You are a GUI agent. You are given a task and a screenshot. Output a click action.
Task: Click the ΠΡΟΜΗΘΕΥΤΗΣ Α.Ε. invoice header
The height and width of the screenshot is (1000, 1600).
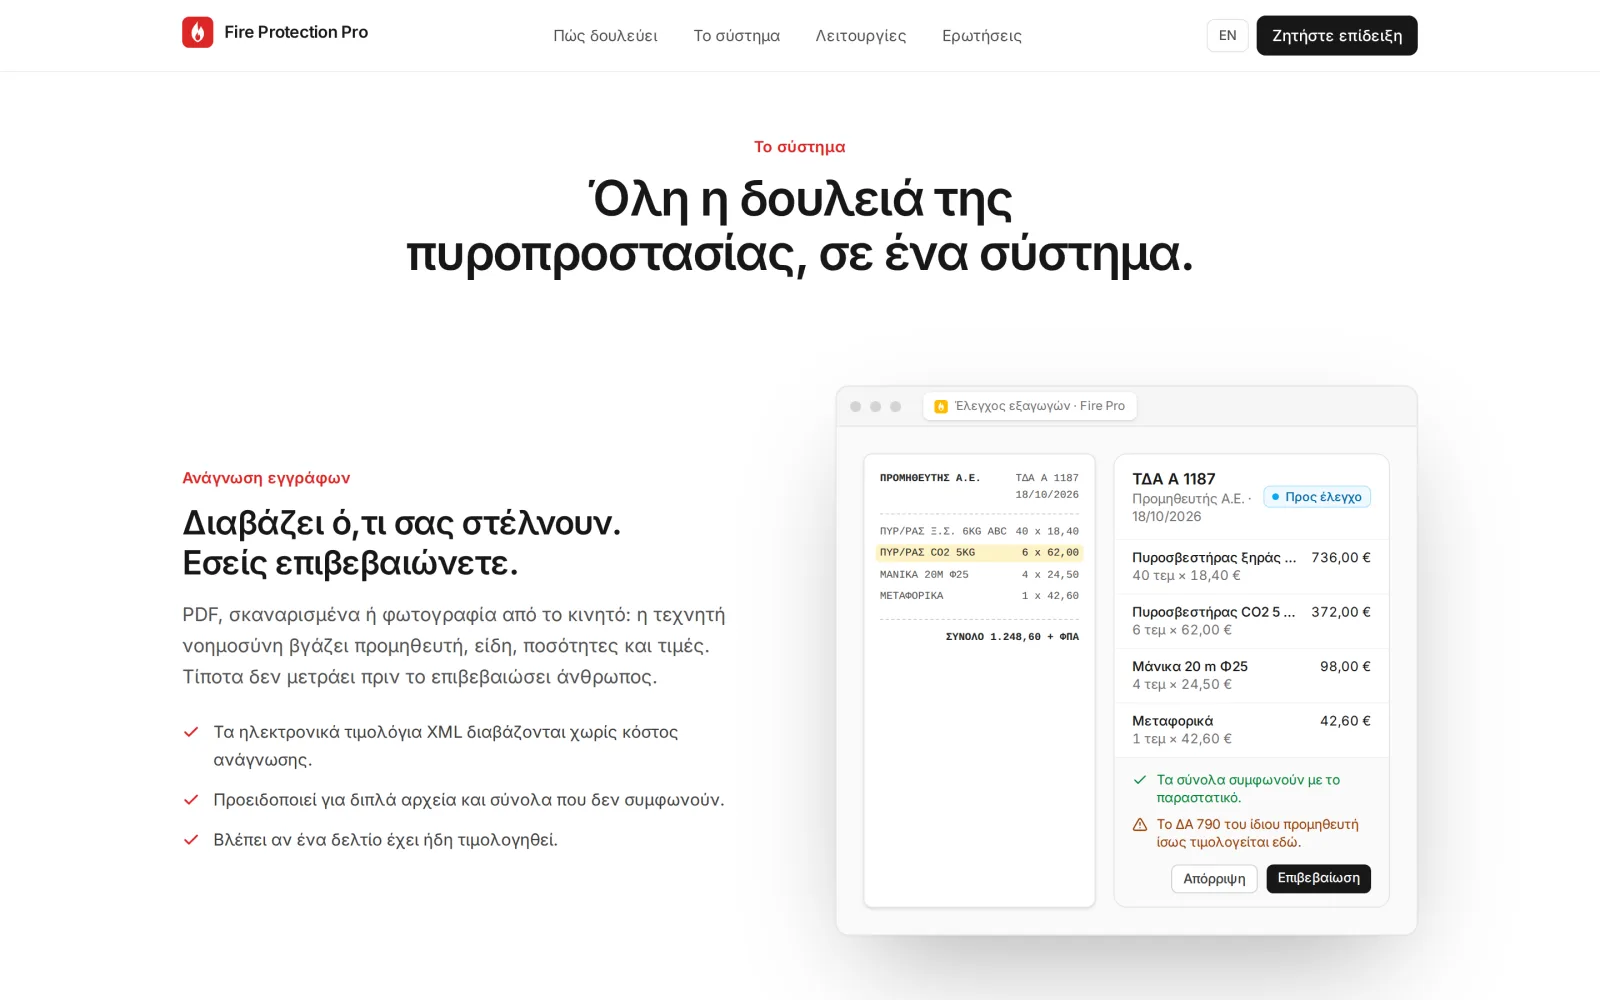click(930, 478)
